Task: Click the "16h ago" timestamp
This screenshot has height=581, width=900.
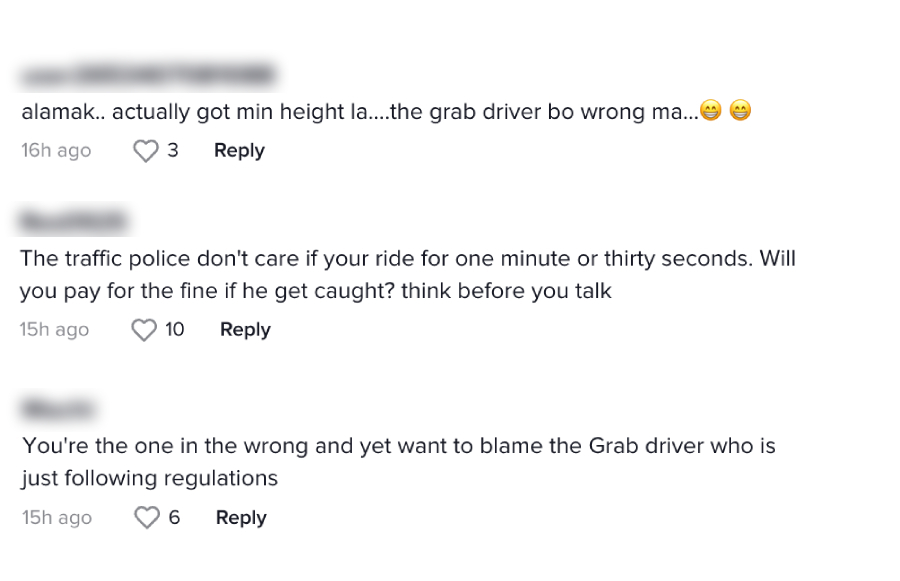Action: 56,151
